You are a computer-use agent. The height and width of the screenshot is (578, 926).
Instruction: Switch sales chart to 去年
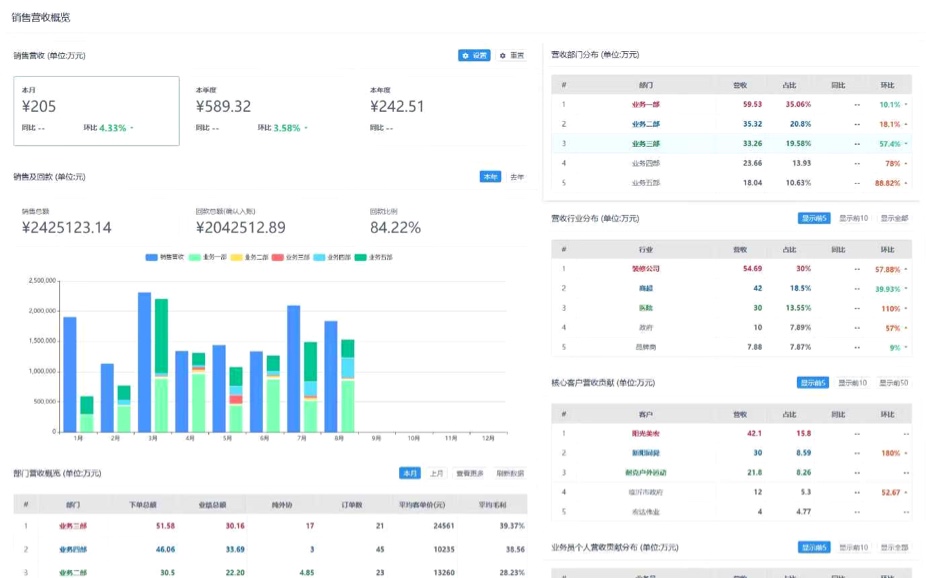pos(517,177)
